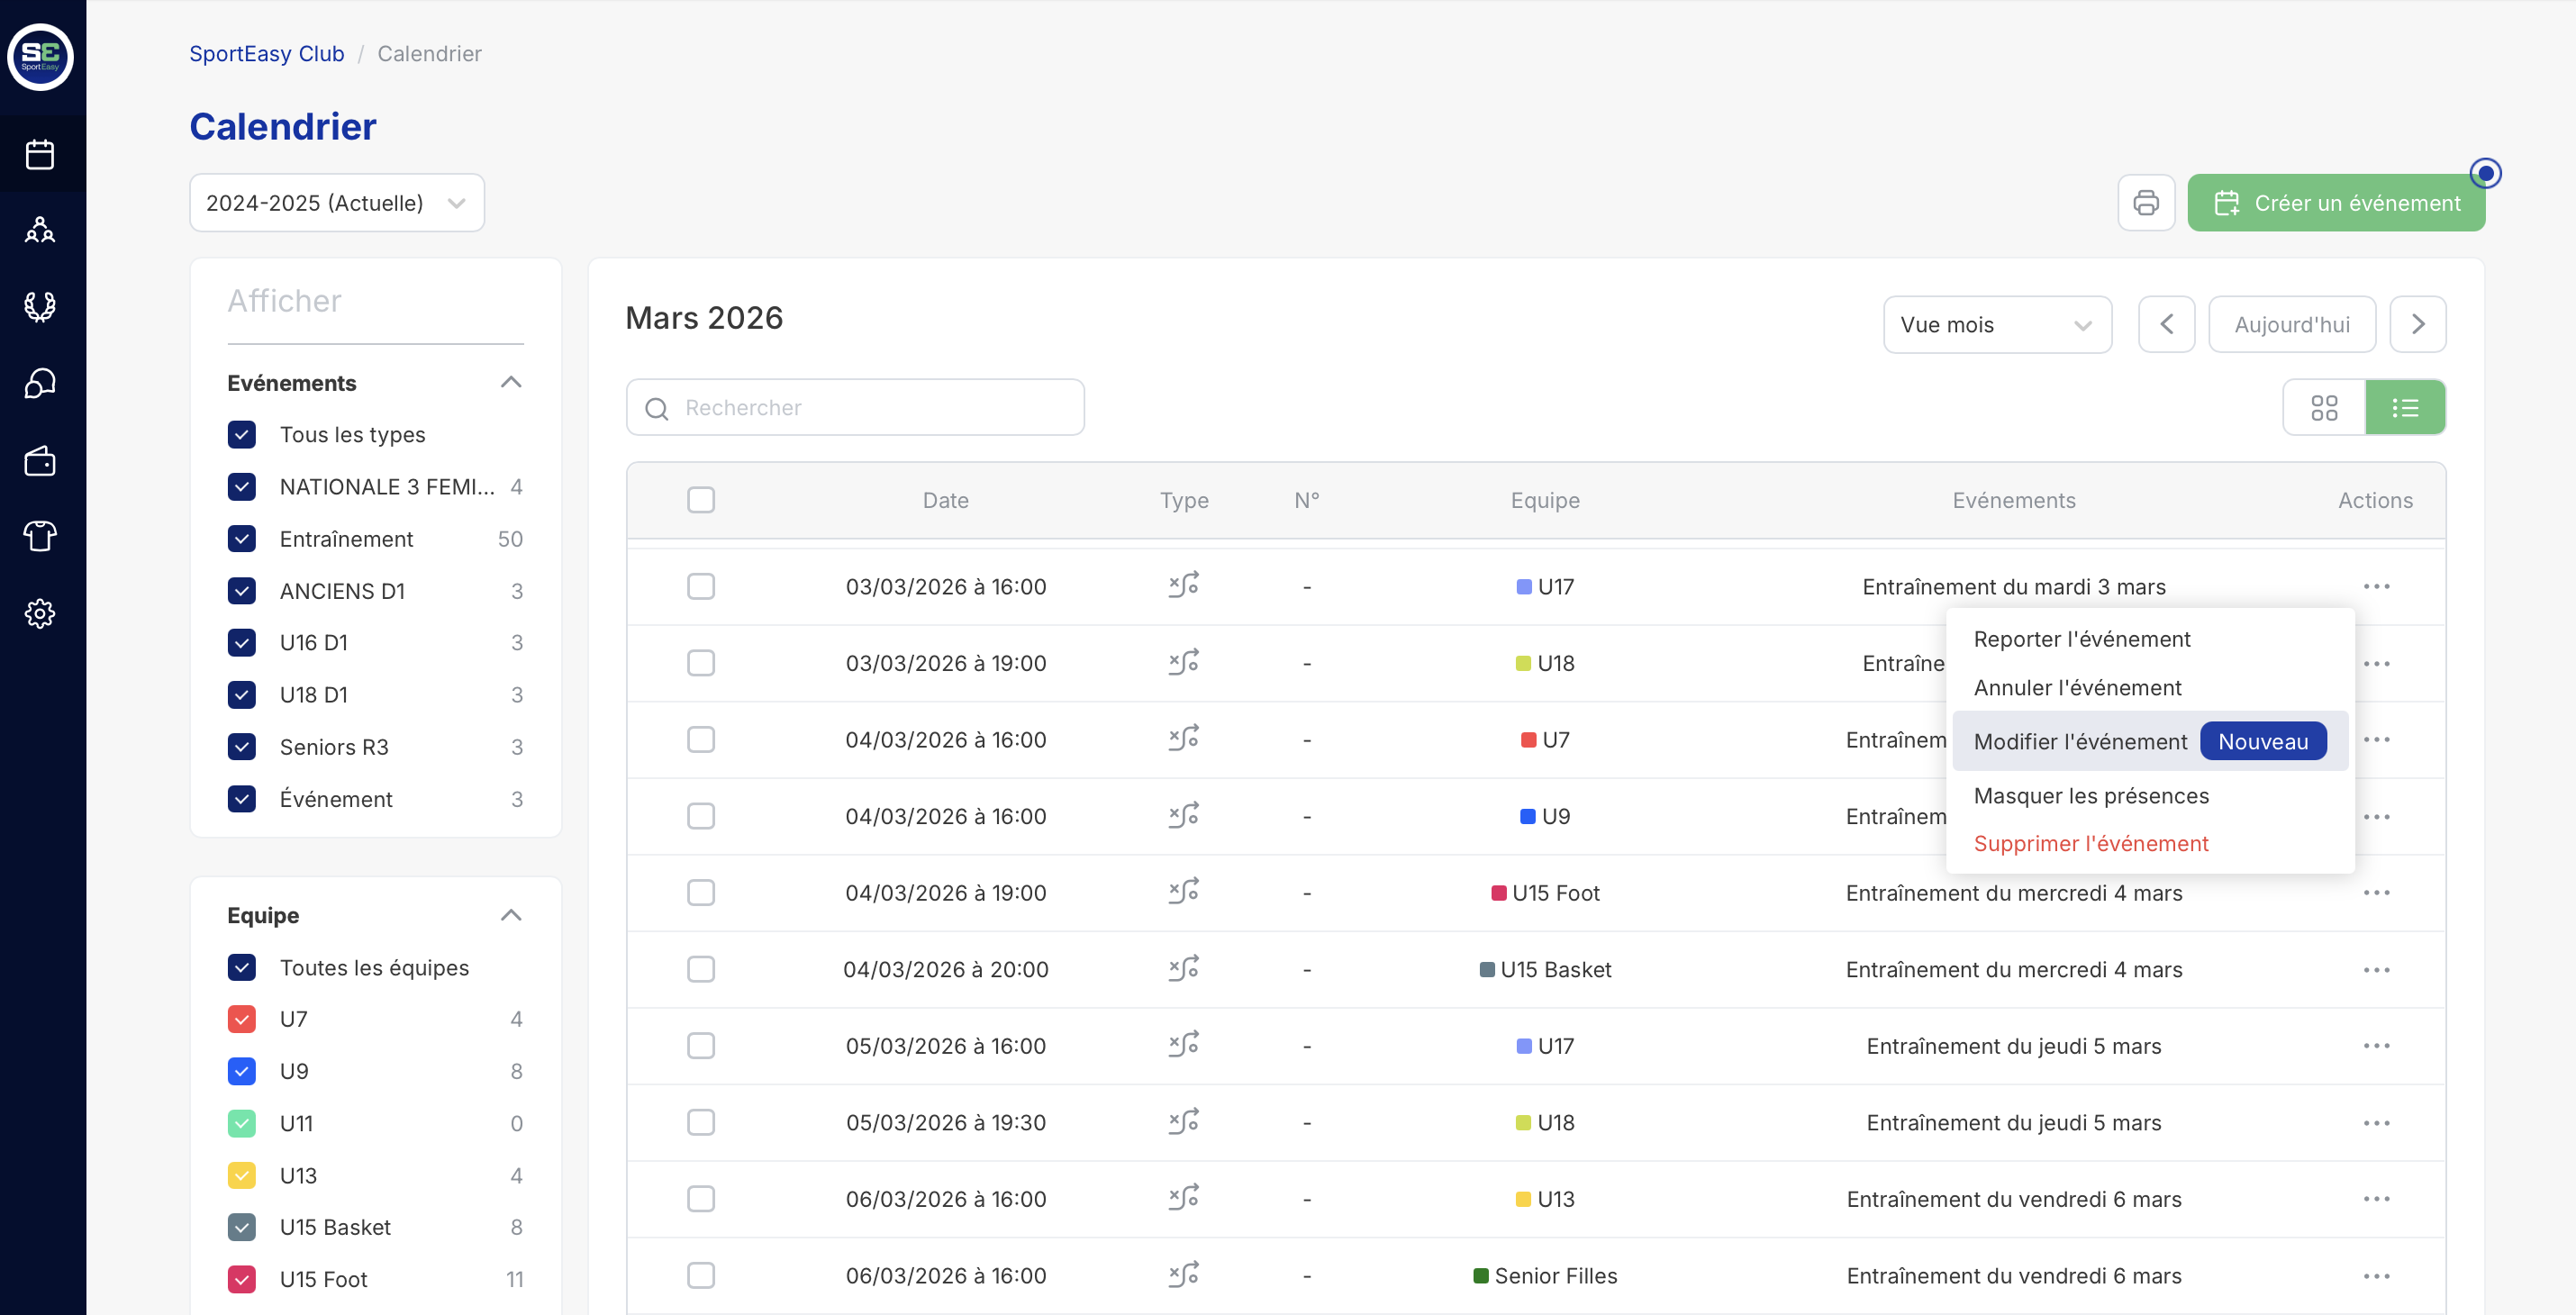
Task: Open the Vue mois view dropdown
Action: pyautogui.click(x=1996, y=325)
